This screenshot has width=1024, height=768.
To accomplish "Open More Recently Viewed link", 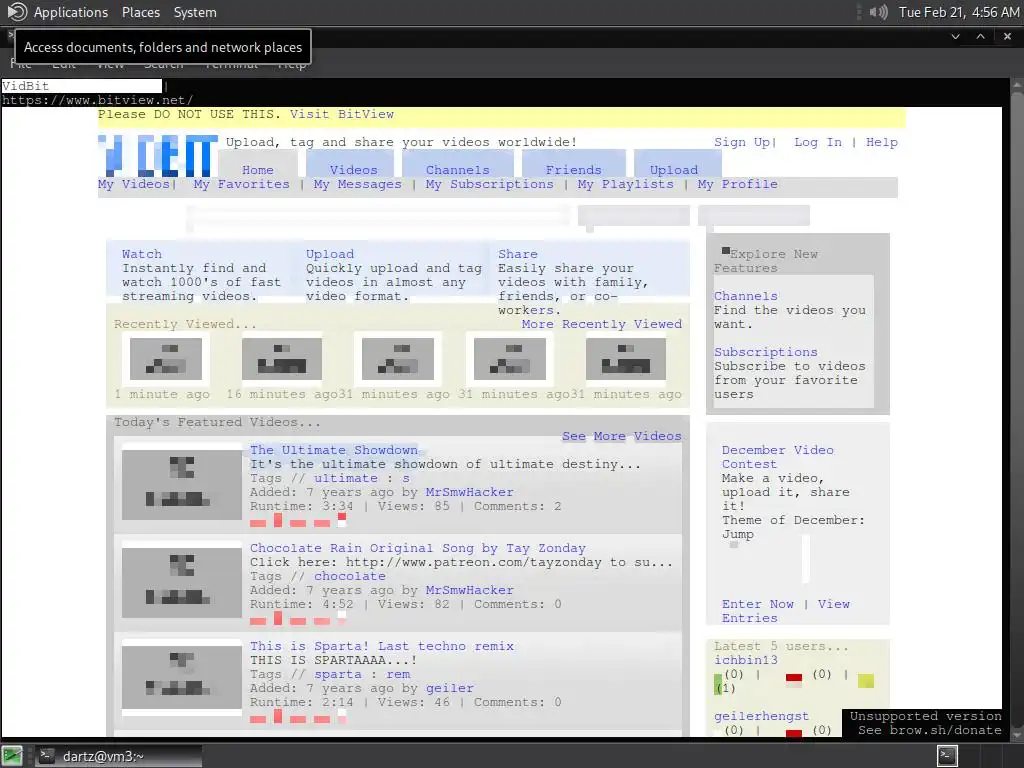I will 601,324.
